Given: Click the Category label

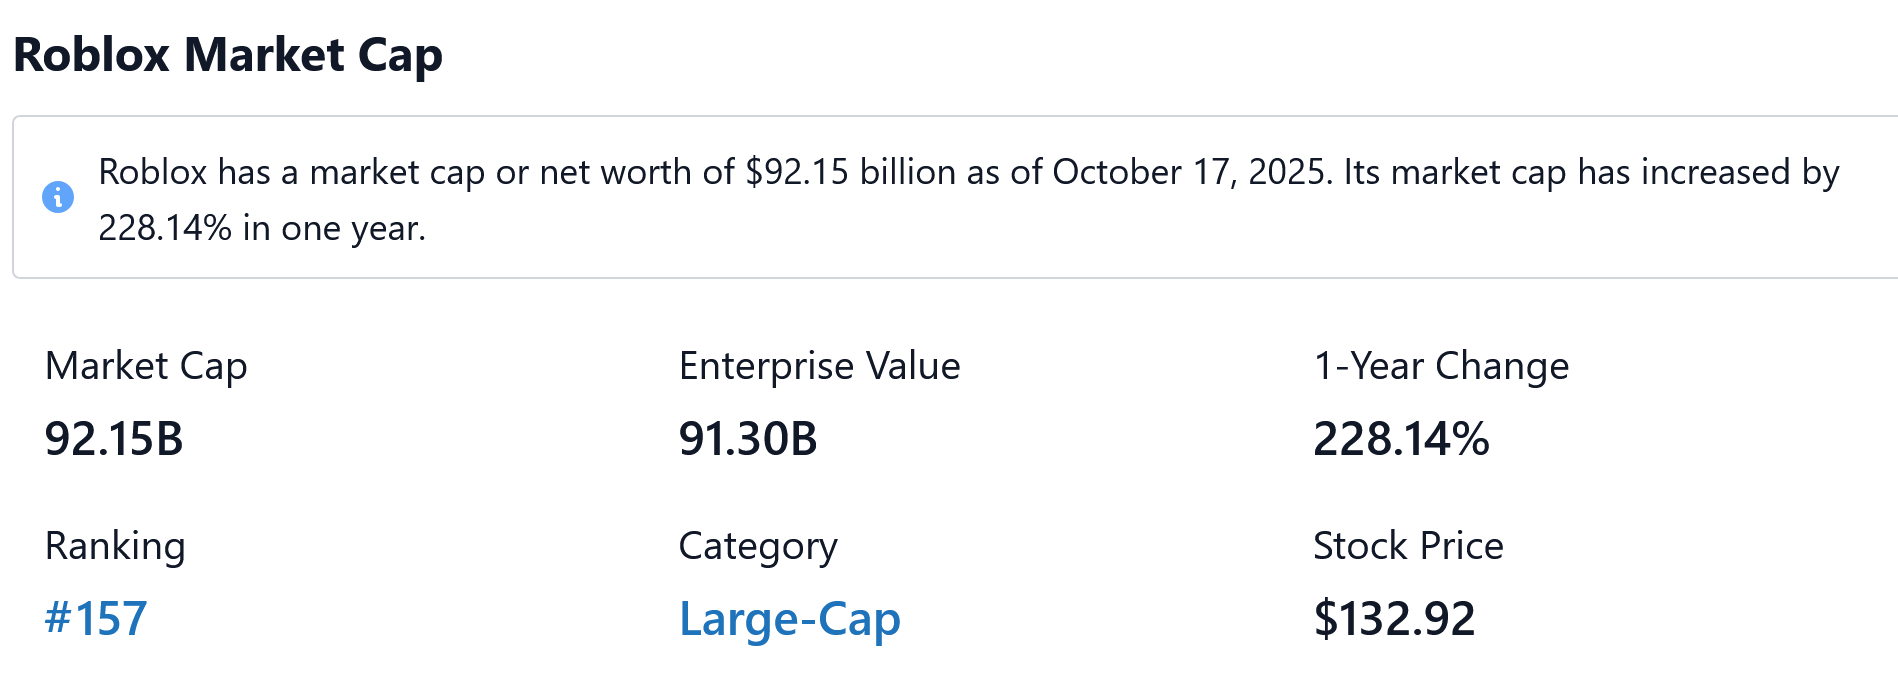Looking at the screenshot, I should click(758, 546).
